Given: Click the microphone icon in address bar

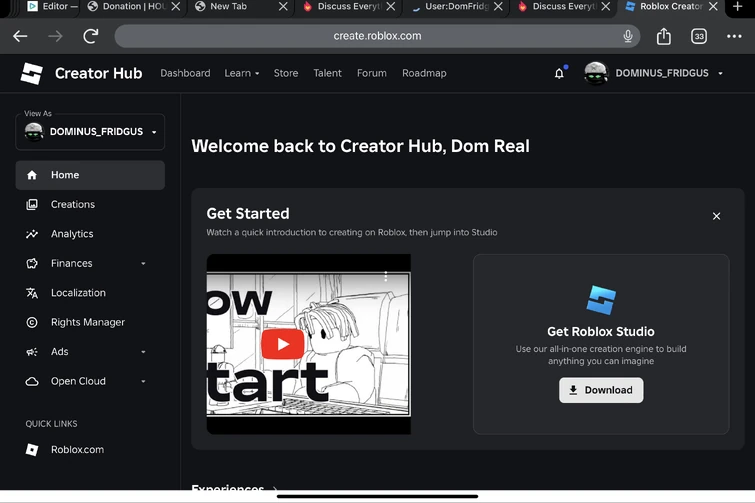Looking at the screenshot, I should pos(628,37).
